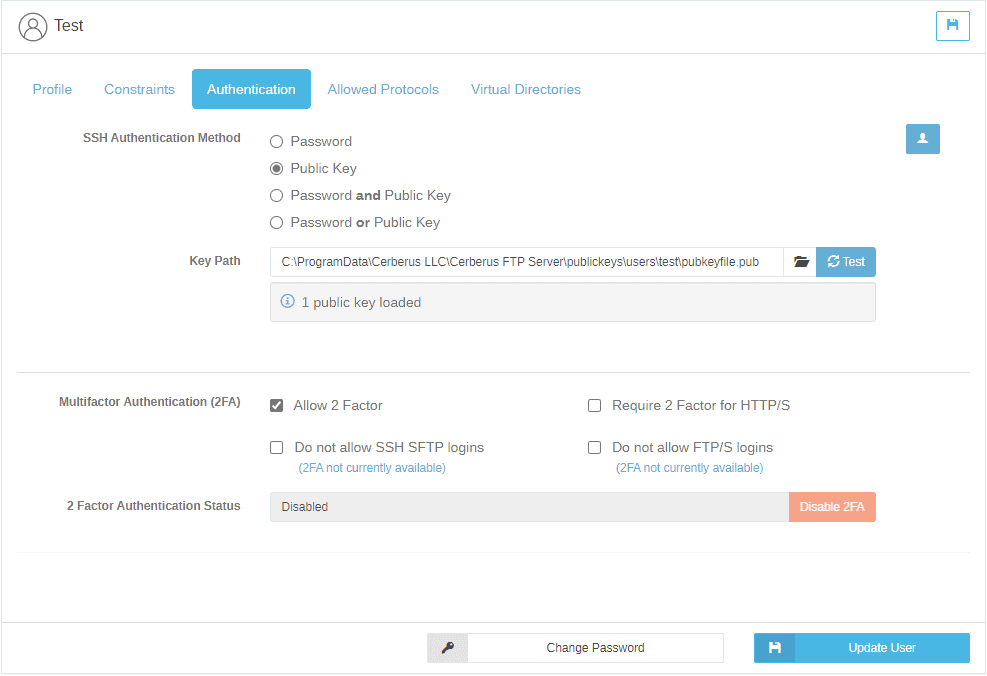Click the floppy disk icon on Update User
The height and width of the screenshot is (676, 987).
(774, 648)
